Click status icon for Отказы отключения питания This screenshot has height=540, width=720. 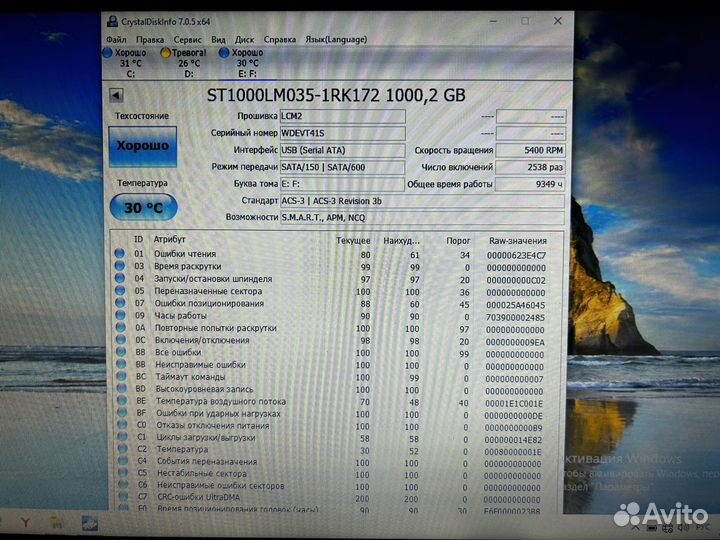click(123, 425)
